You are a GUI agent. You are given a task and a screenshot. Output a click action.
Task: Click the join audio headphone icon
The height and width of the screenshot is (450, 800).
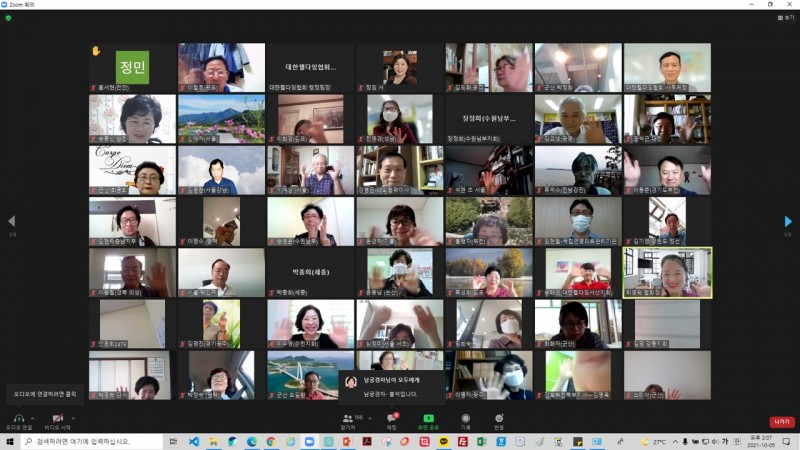point(18,418)
